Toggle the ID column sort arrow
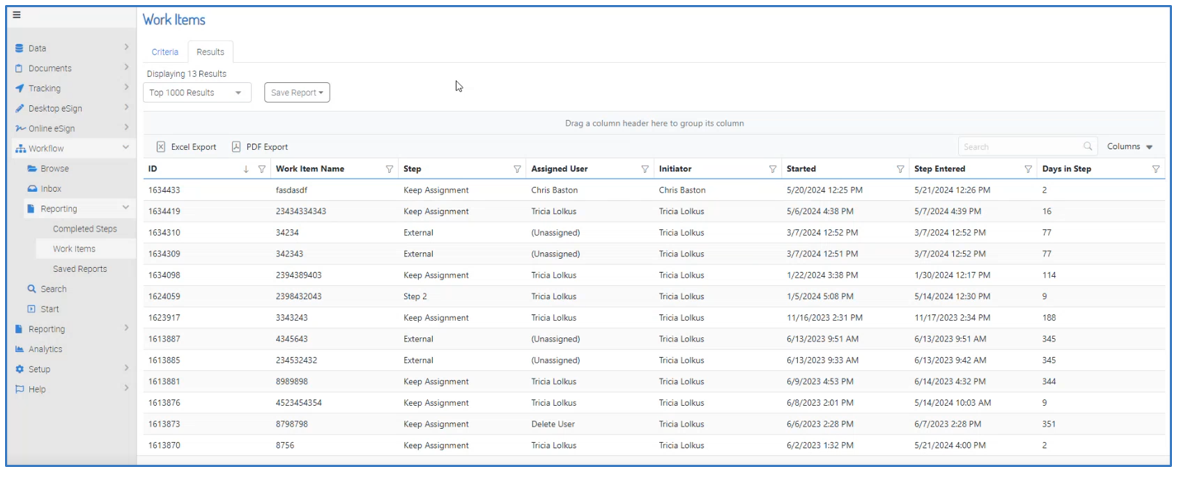Viewport: 1182px width, 479px height. click(x=246, y=170)
